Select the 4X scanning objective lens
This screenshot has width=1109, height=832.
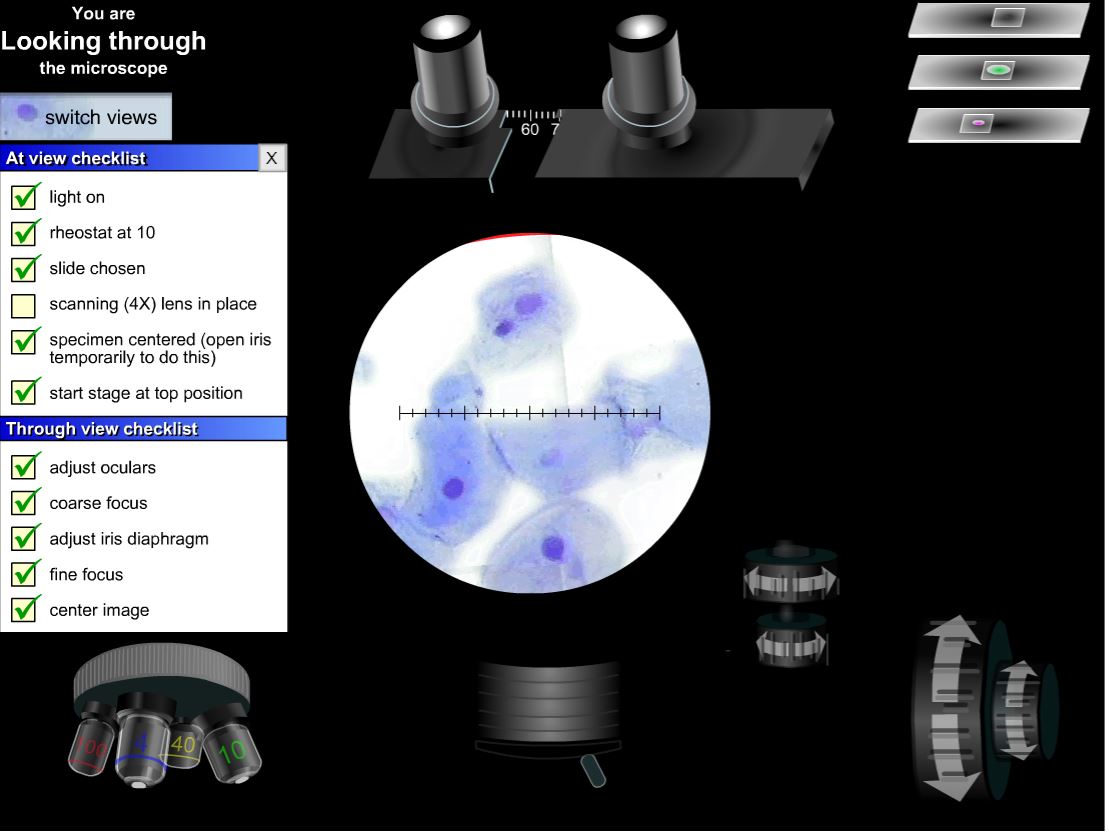(x=140, y=745)
